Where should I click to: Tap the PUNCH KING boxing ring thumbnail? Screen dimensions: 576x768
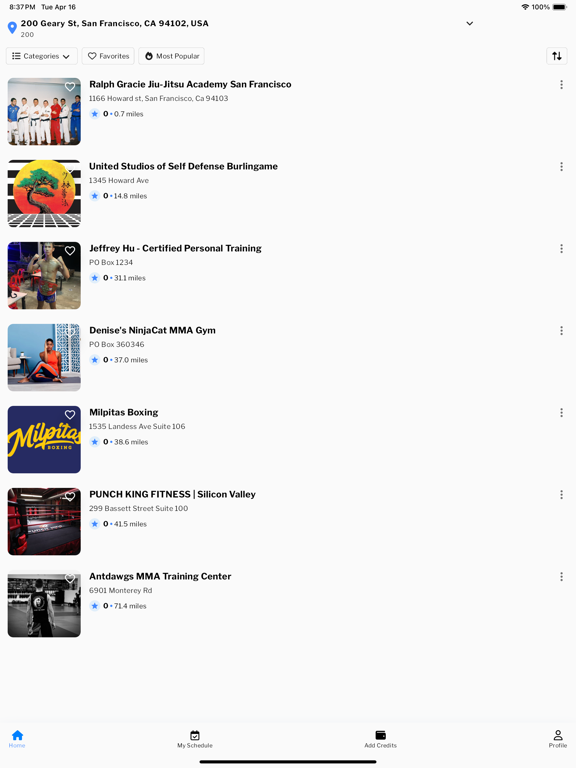[44, 522]
